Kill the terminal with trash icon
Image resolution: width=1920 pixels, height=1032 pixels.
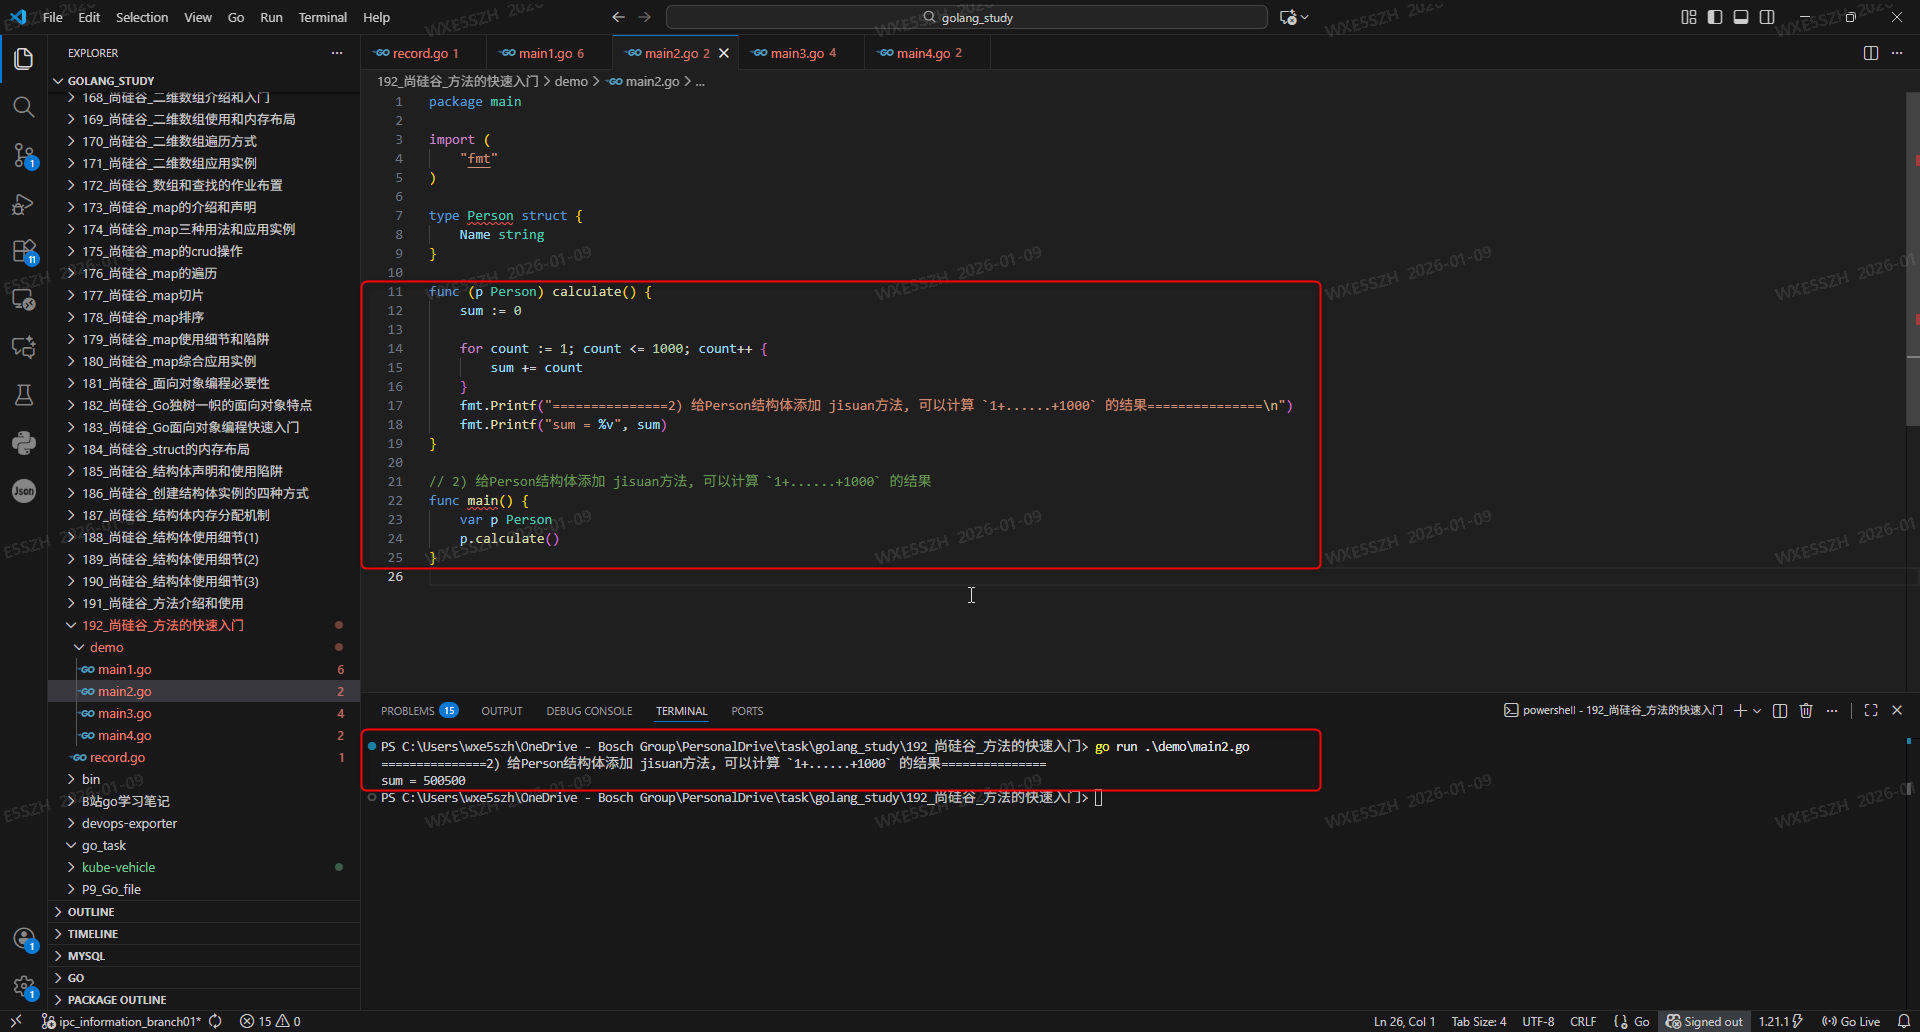pyautogui.click(x=1806, y=711)
